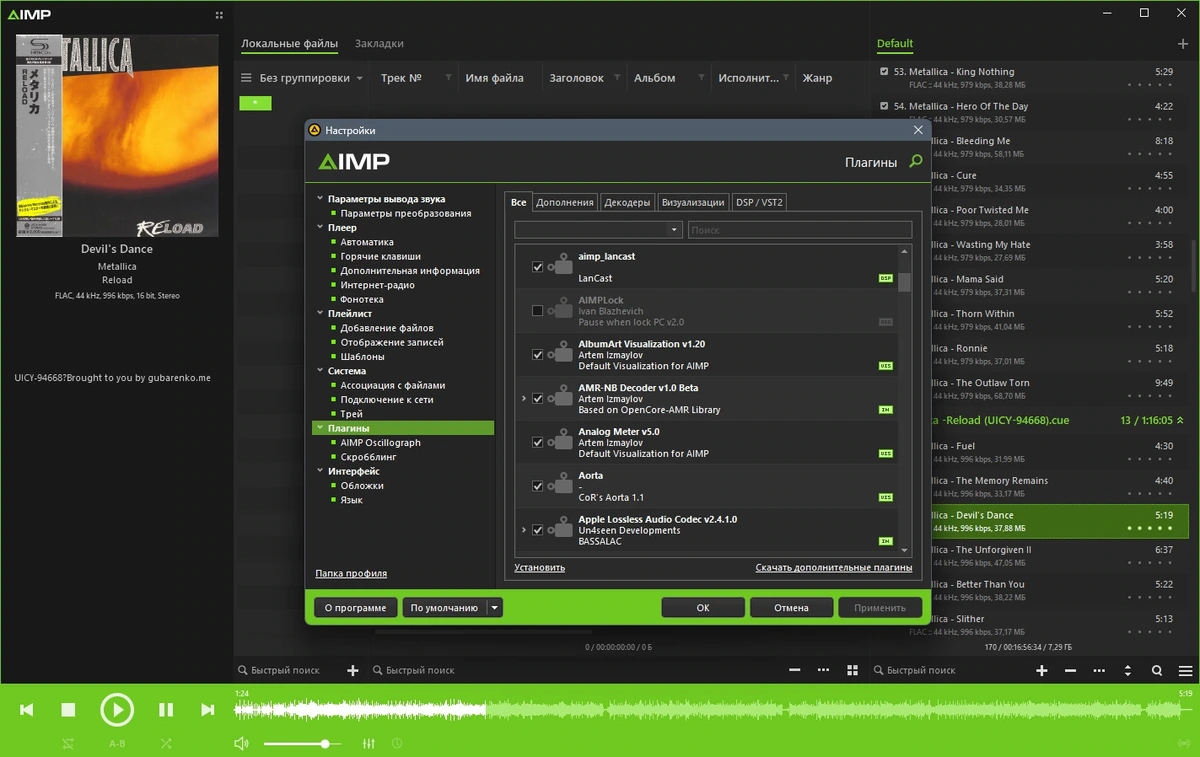Collapse the Плейлист section arrow in the settings tree
The image size is (1200, 757).
pos(320,314)
